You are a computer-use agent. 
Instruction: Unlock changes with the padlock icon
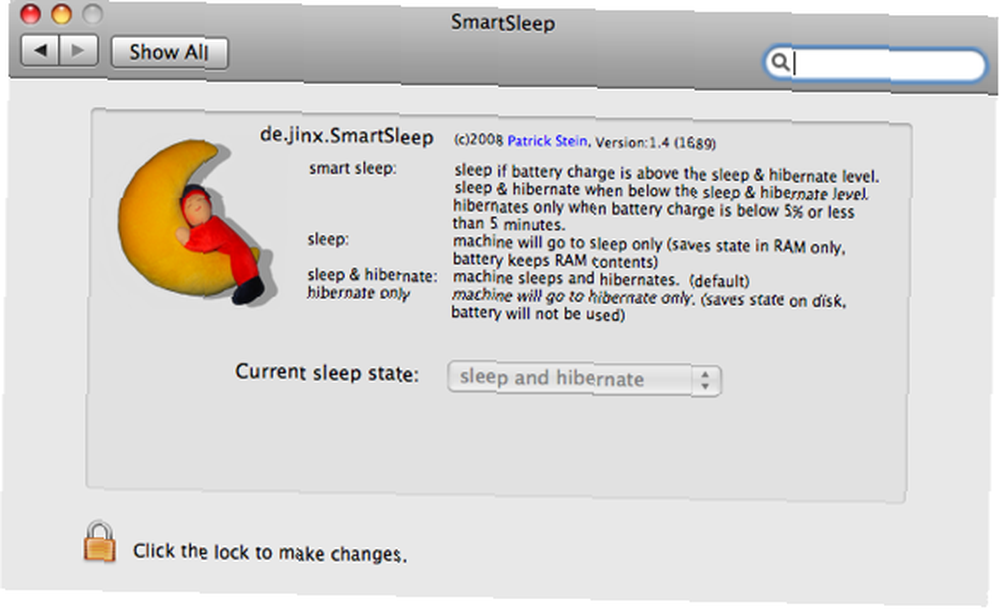pos(99,541)
